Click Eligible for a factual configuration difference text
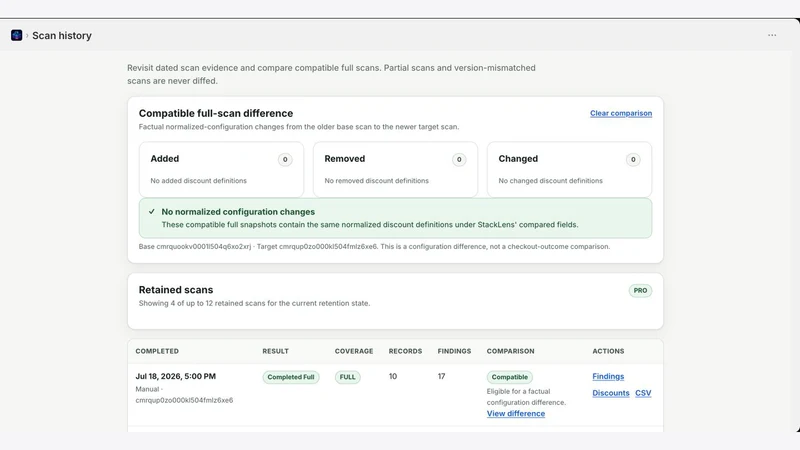 point(526,397)
